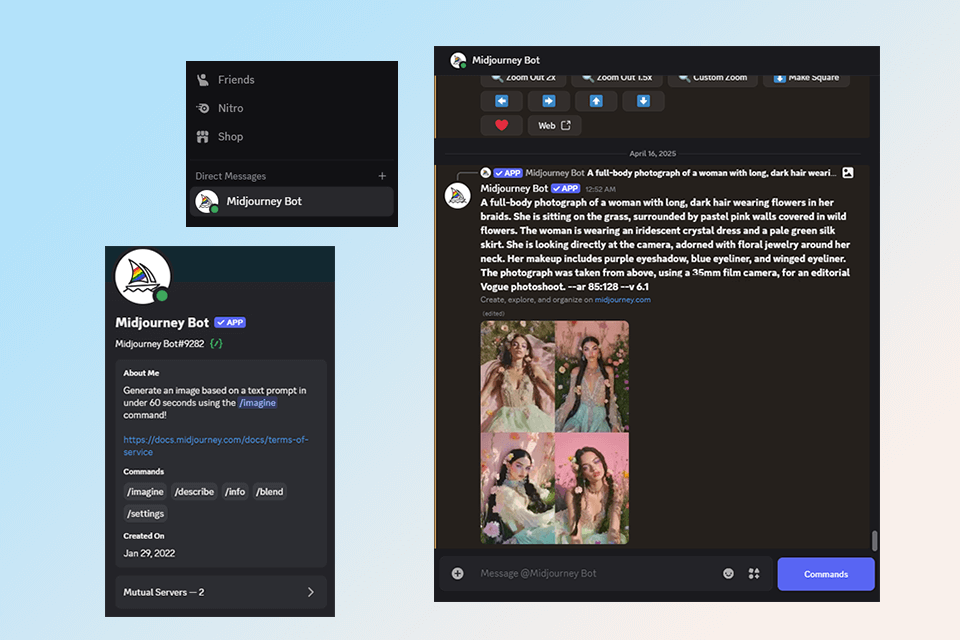Click the Zoom Out 1.5x button
Image resolution: width=960 pixels, height=640 pixels.
[617, 78]
